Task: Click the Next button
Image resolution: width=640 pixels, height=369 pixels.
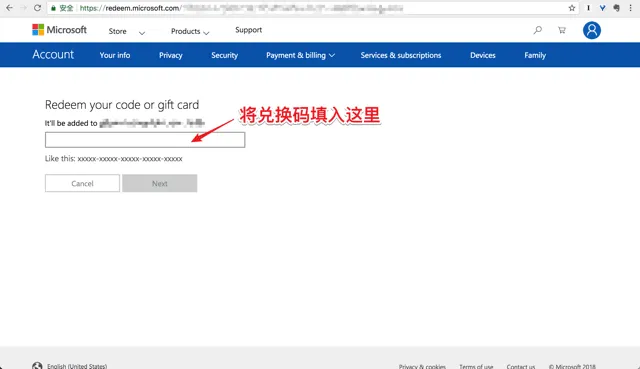Action: tap(160, 183)
